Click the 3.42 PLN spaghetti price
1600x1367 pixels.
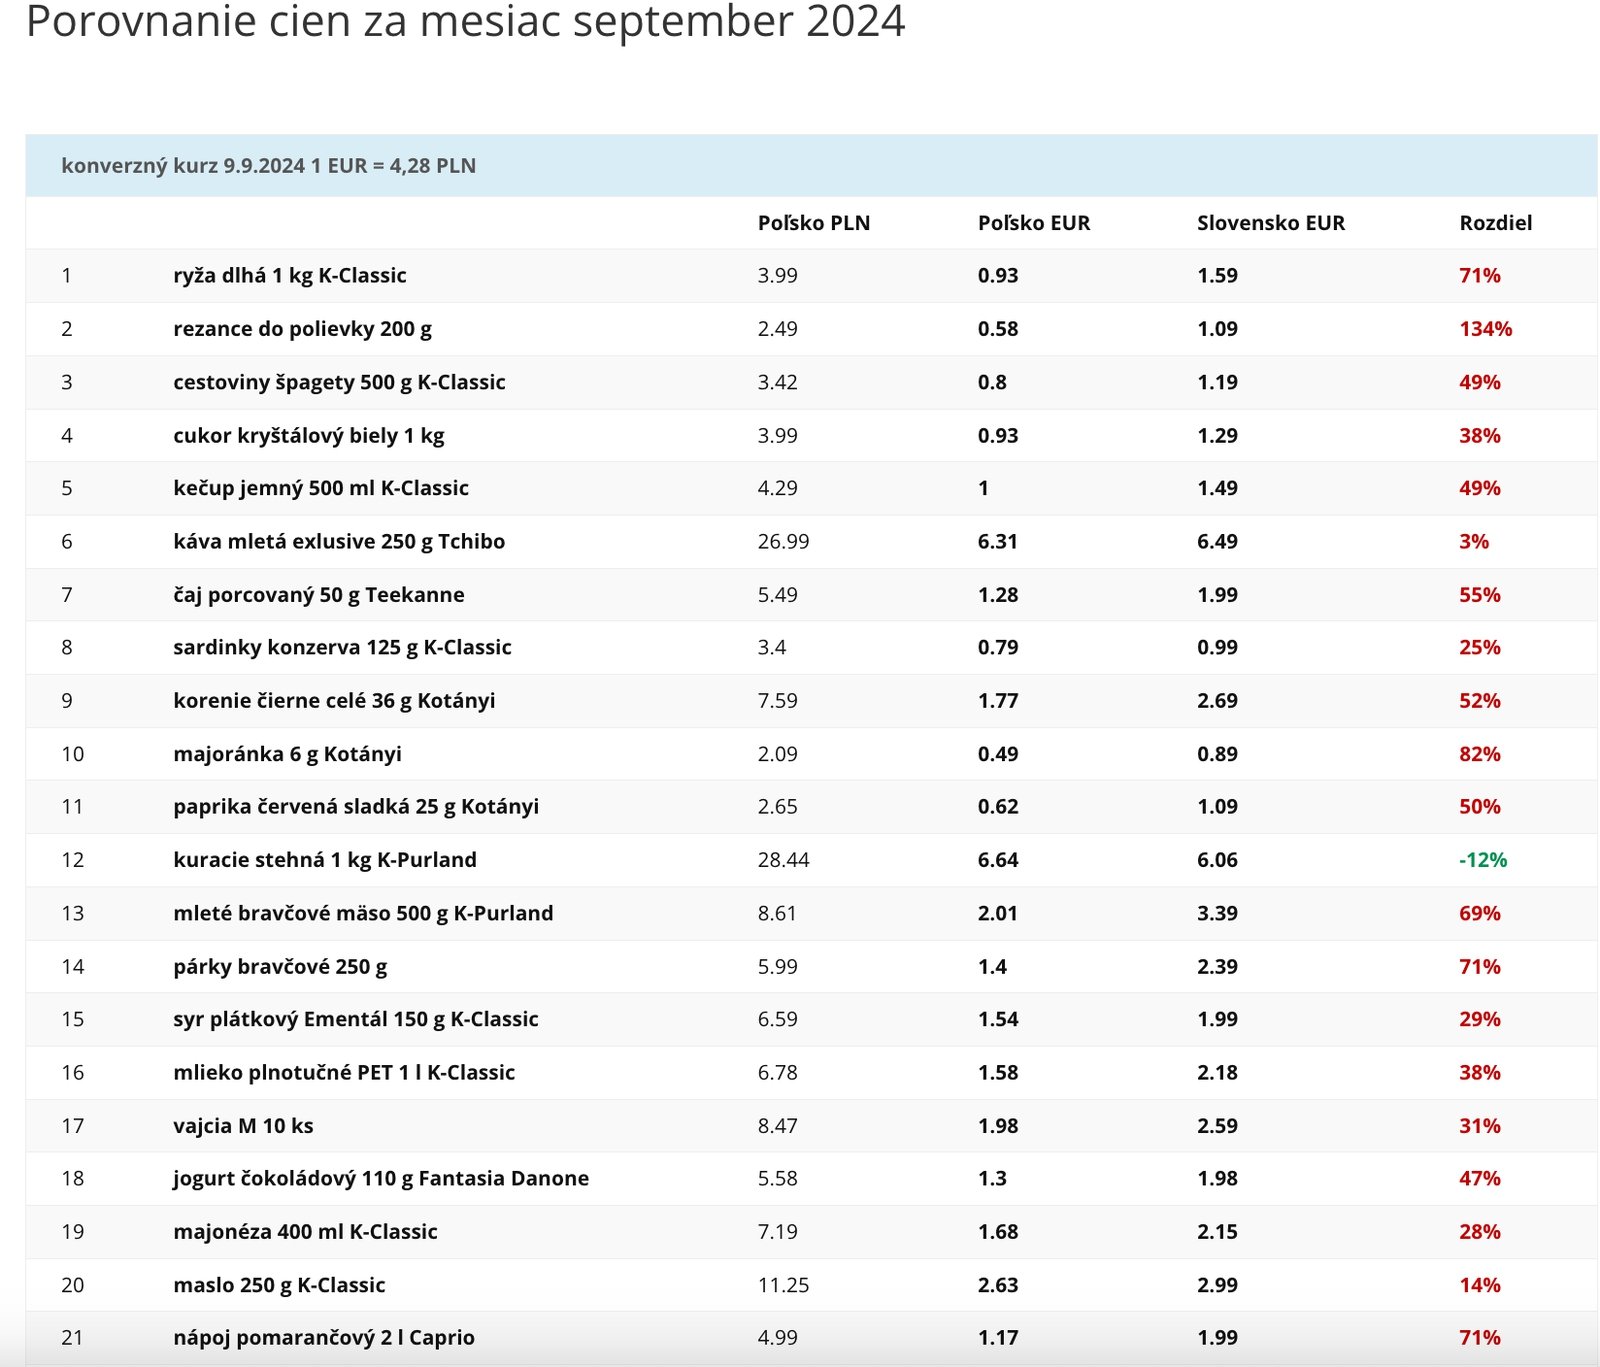tap(778, 382)
